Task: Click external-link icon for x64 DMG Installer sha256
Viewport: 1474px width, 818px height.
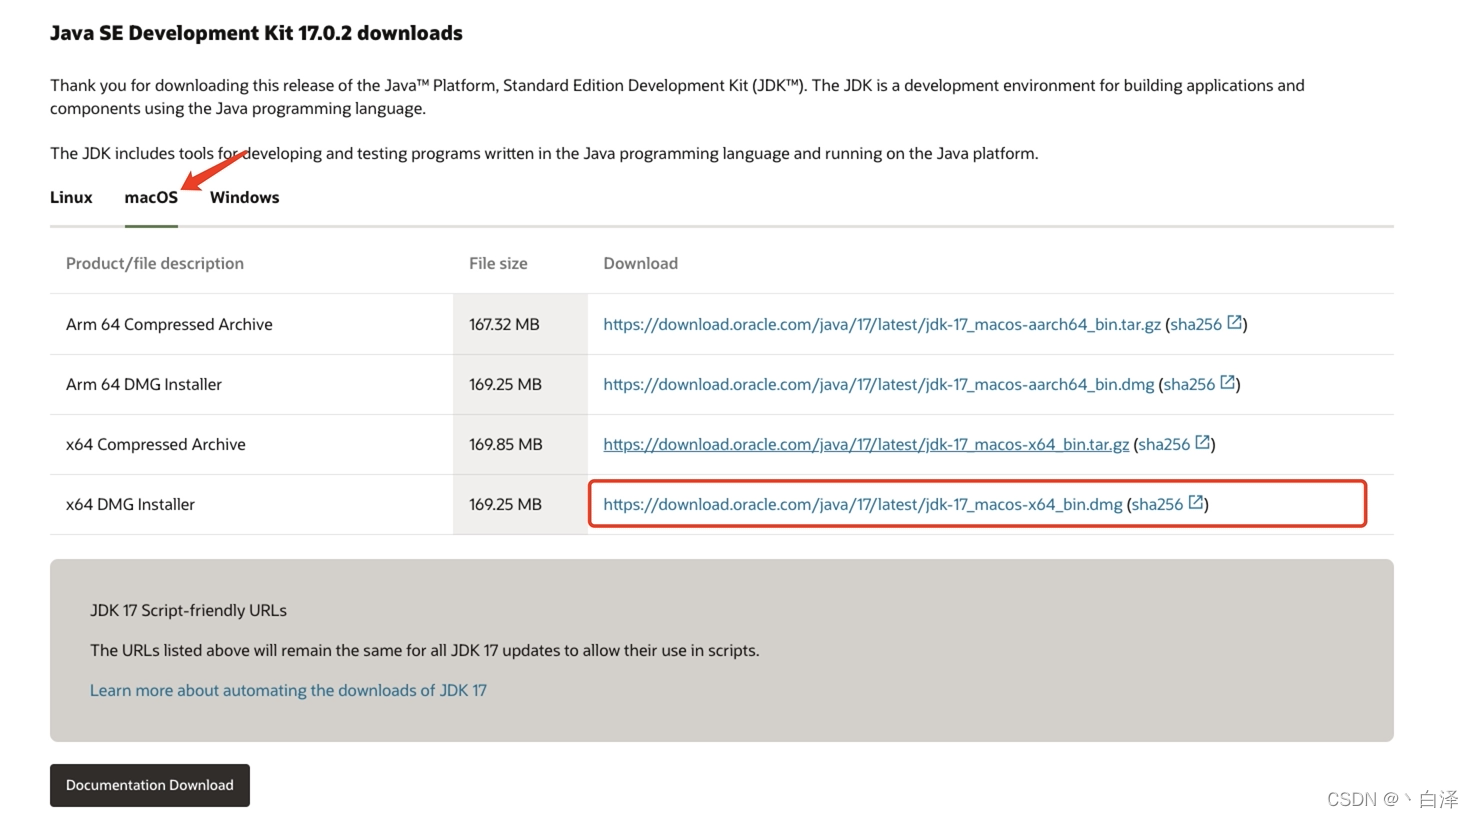Action: click(x=1196, y=503)
